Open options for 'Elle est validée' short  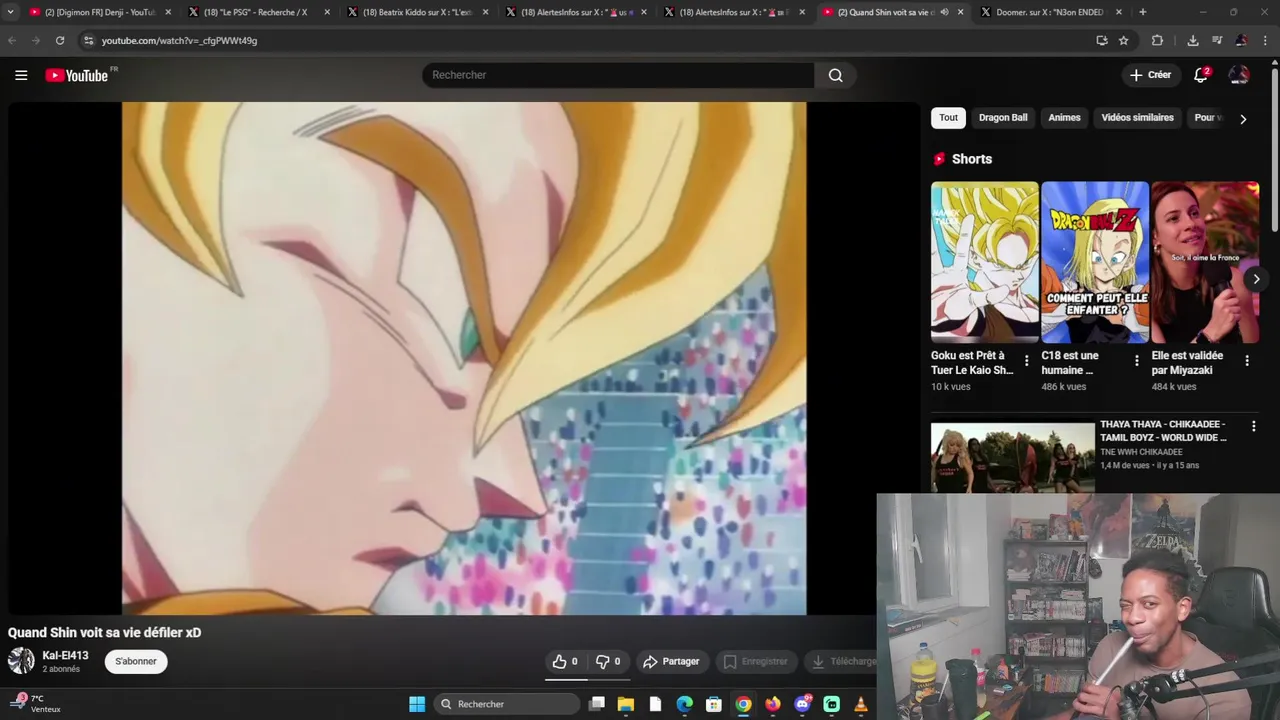click(x=1246, y=361)
